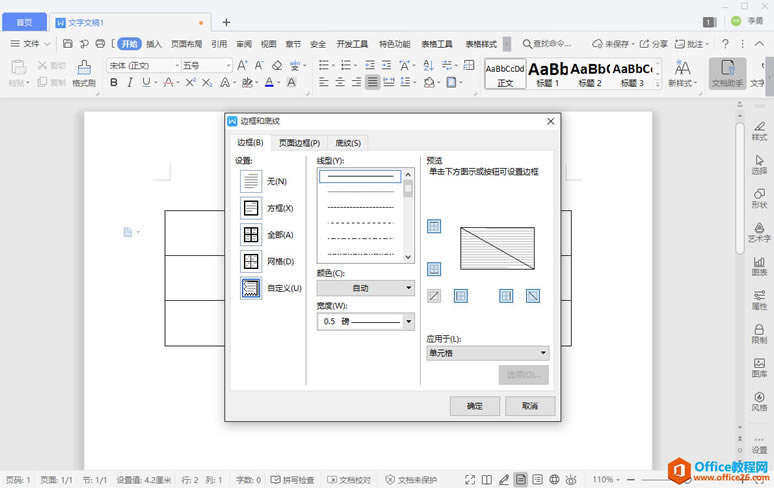
Task: Open the border width dropdown
Action: (366, 321)
